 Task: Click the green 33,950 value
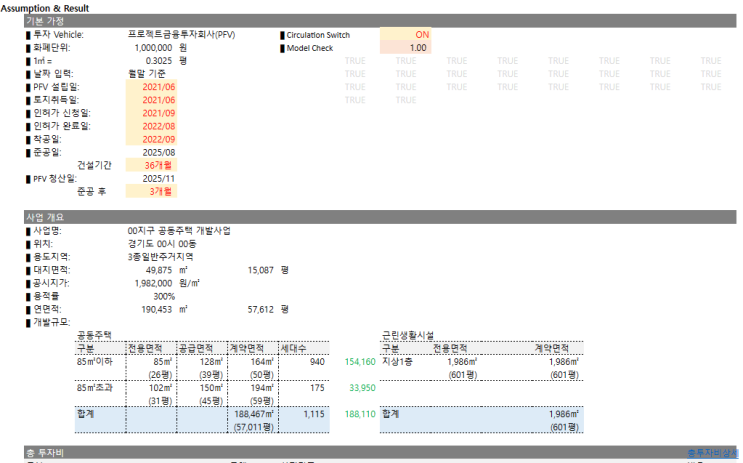(x=362, y=388)
